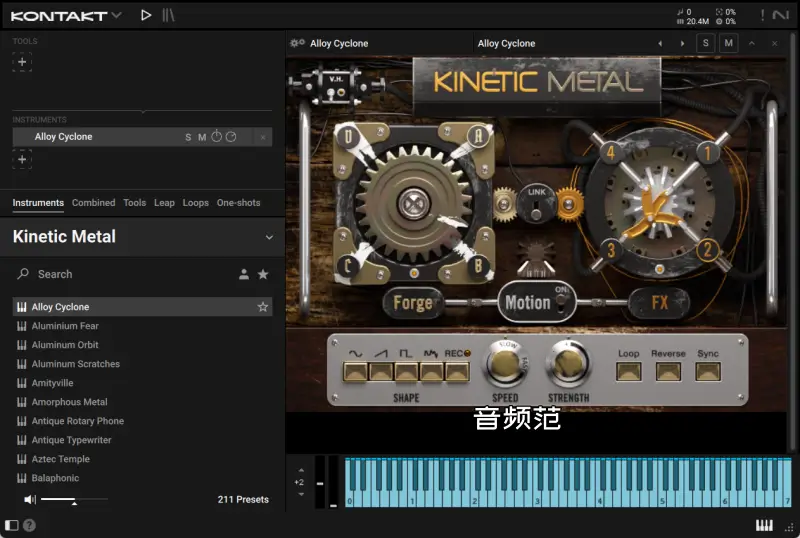Open help with the question mark icon
800x538 pixels.
point(30,525)
